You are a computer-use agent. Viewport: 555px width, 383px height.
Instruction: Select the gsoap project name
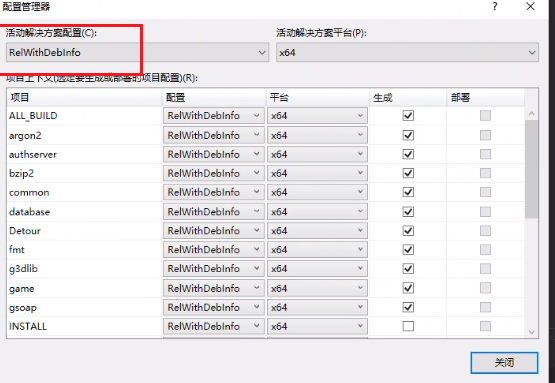point(23,308)
